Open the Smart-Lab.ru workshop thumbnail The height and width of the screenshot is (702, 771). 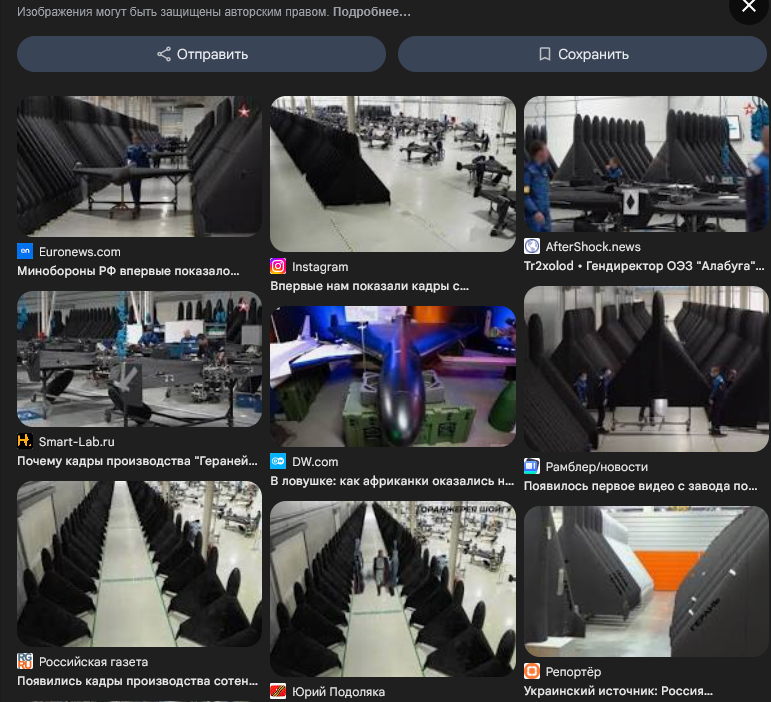click(140, 359)
